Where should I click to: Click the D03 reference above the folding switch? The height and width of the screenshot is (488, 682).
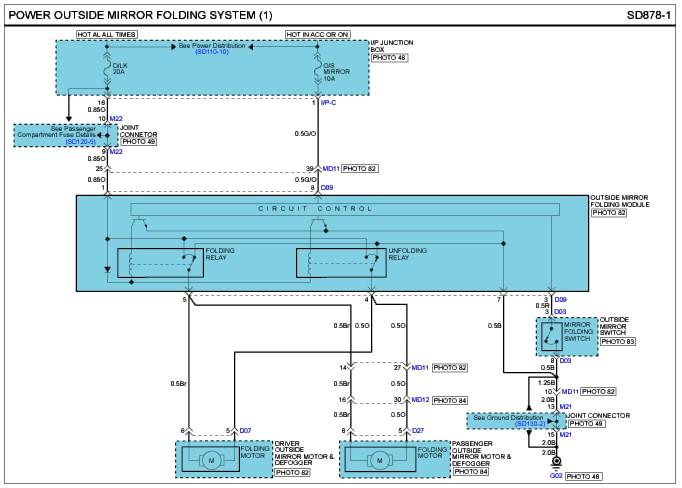(560, 312)
